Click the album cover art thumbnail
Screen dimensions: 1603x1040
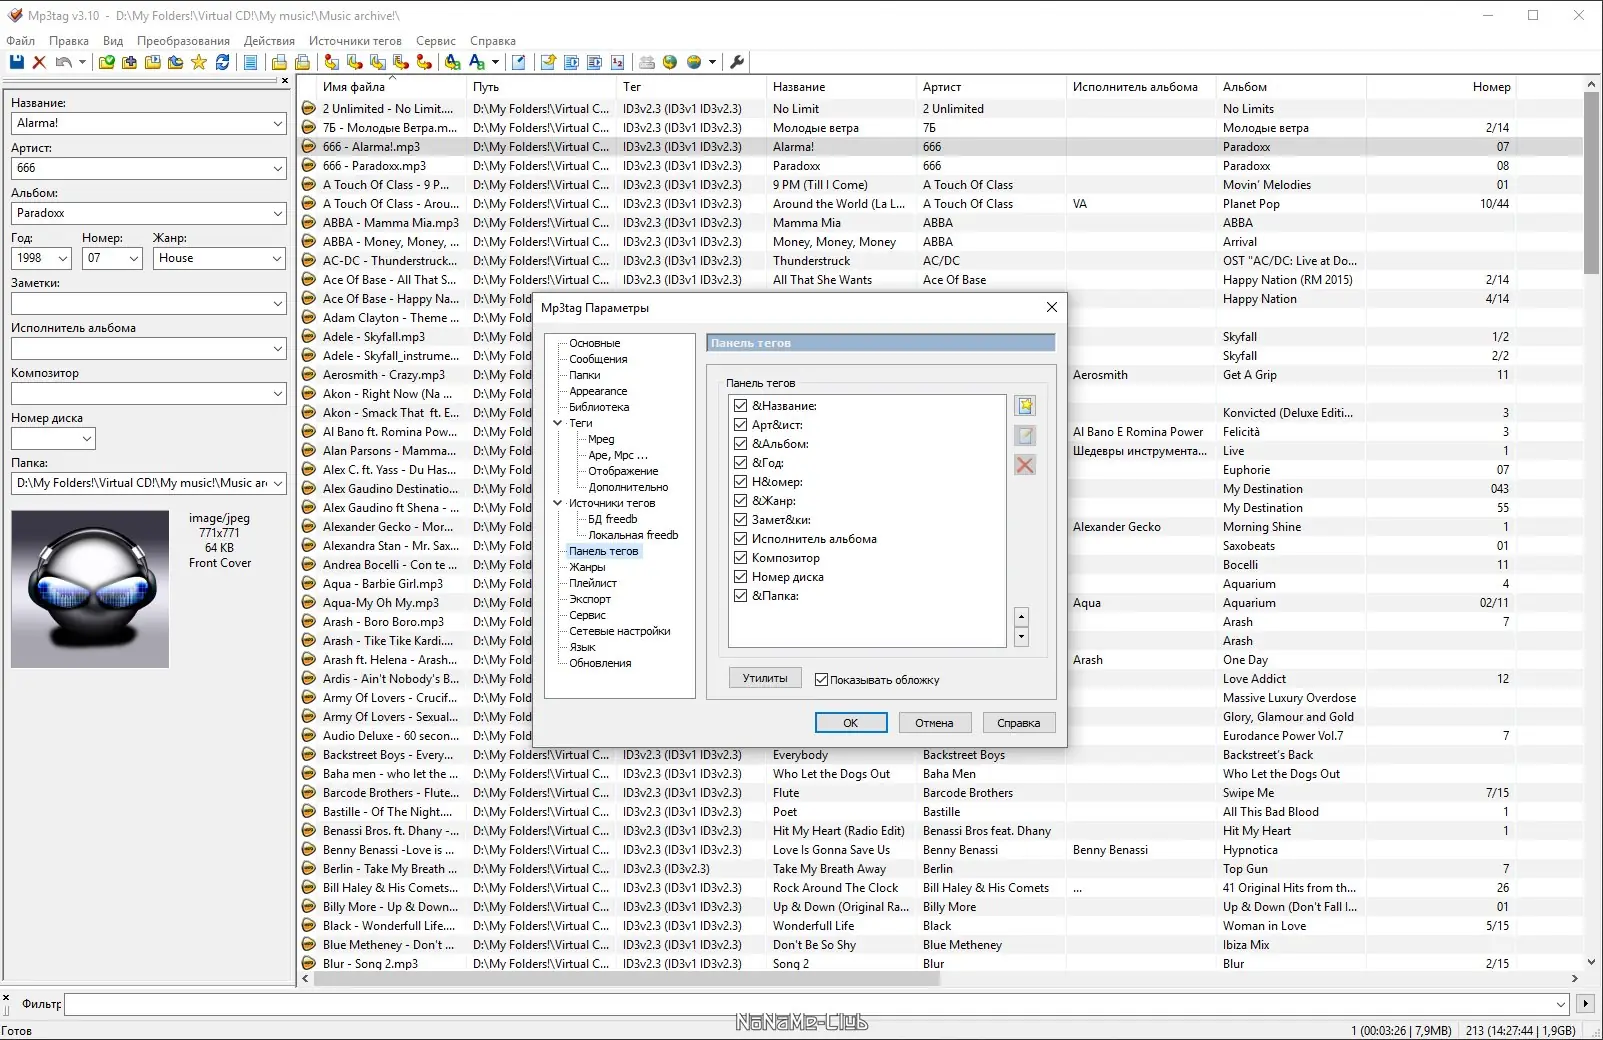point(90,589)
